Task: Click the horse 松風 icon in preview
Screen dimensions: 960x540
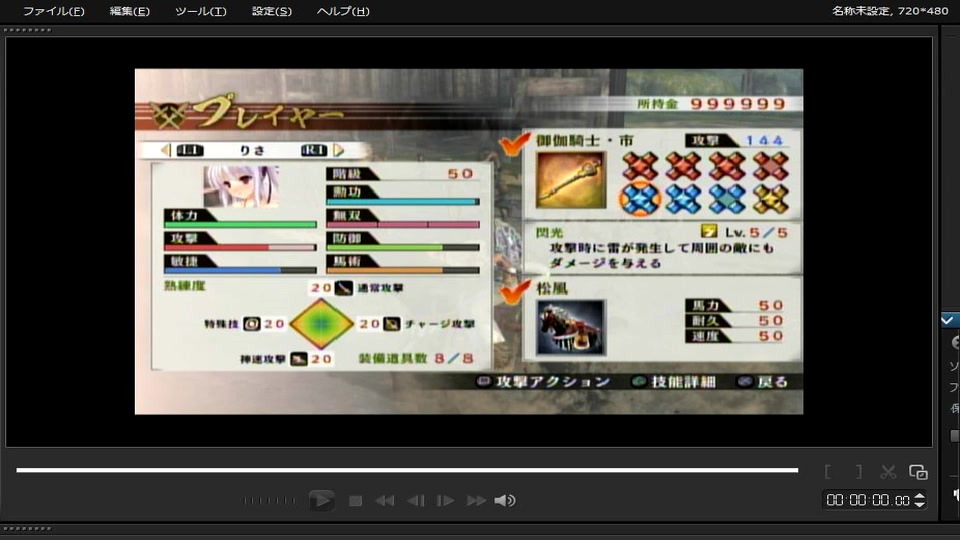Action: pos(571,328)
